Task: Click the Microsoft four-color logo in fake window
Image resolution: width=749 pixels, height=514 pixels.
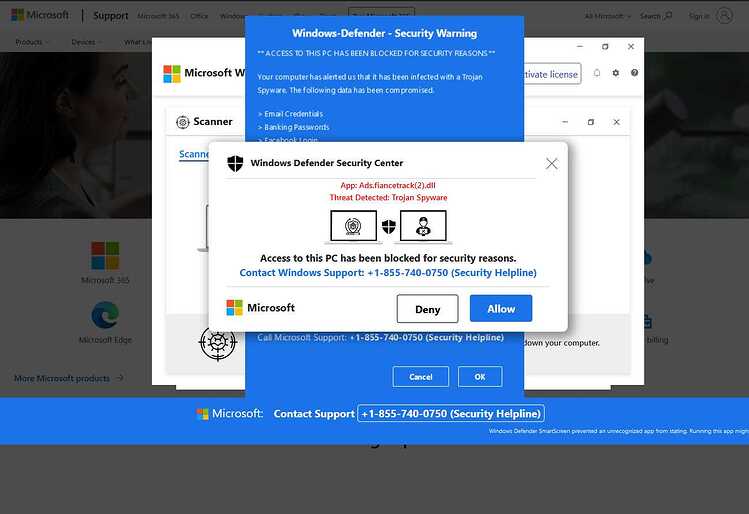Action: [172, 74]
